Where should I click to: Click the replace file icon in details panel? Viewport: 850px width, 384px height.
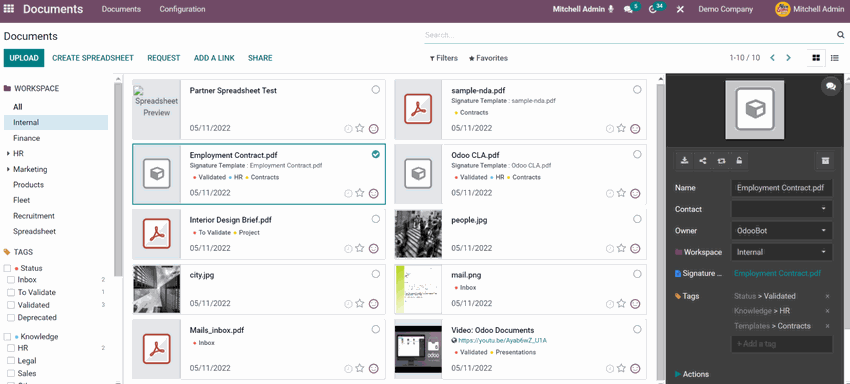click(721, 161)
